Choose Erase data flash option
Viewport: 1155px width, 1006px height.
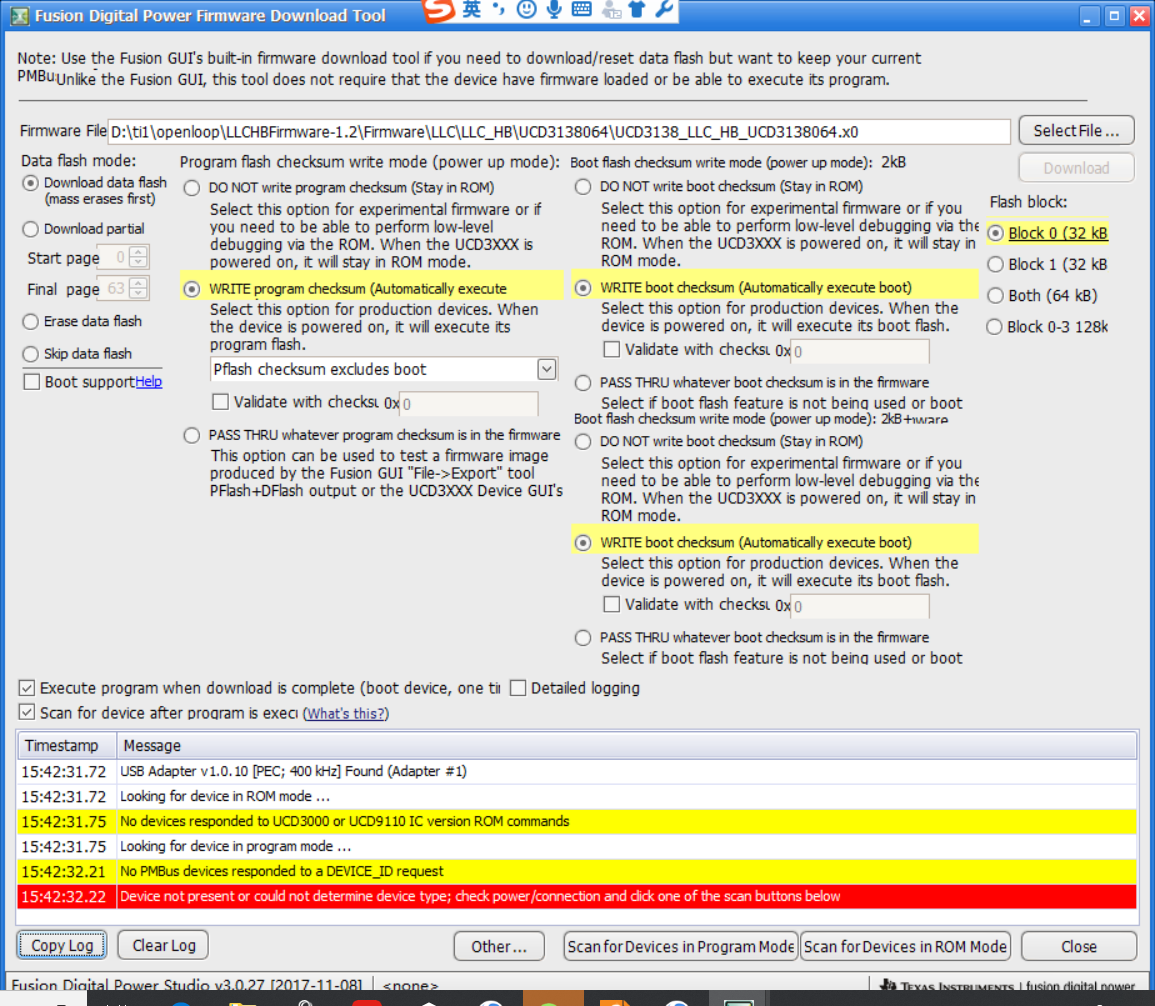(x=30, y=322)
